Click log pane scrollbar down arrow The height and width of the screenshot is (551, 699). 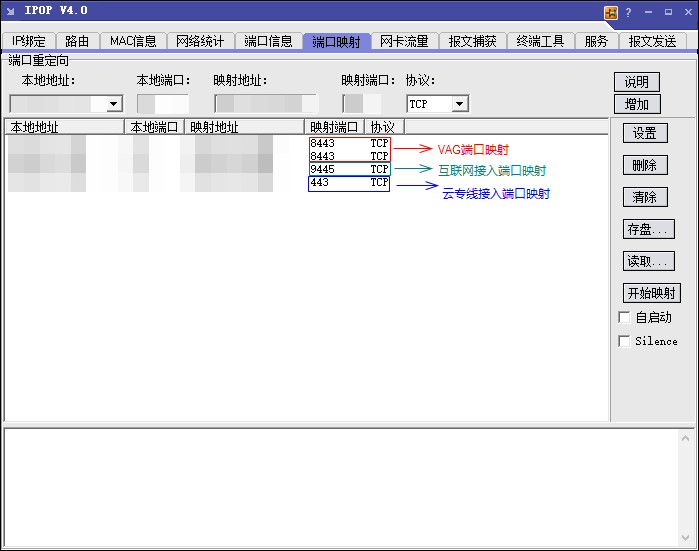[686, 538]
